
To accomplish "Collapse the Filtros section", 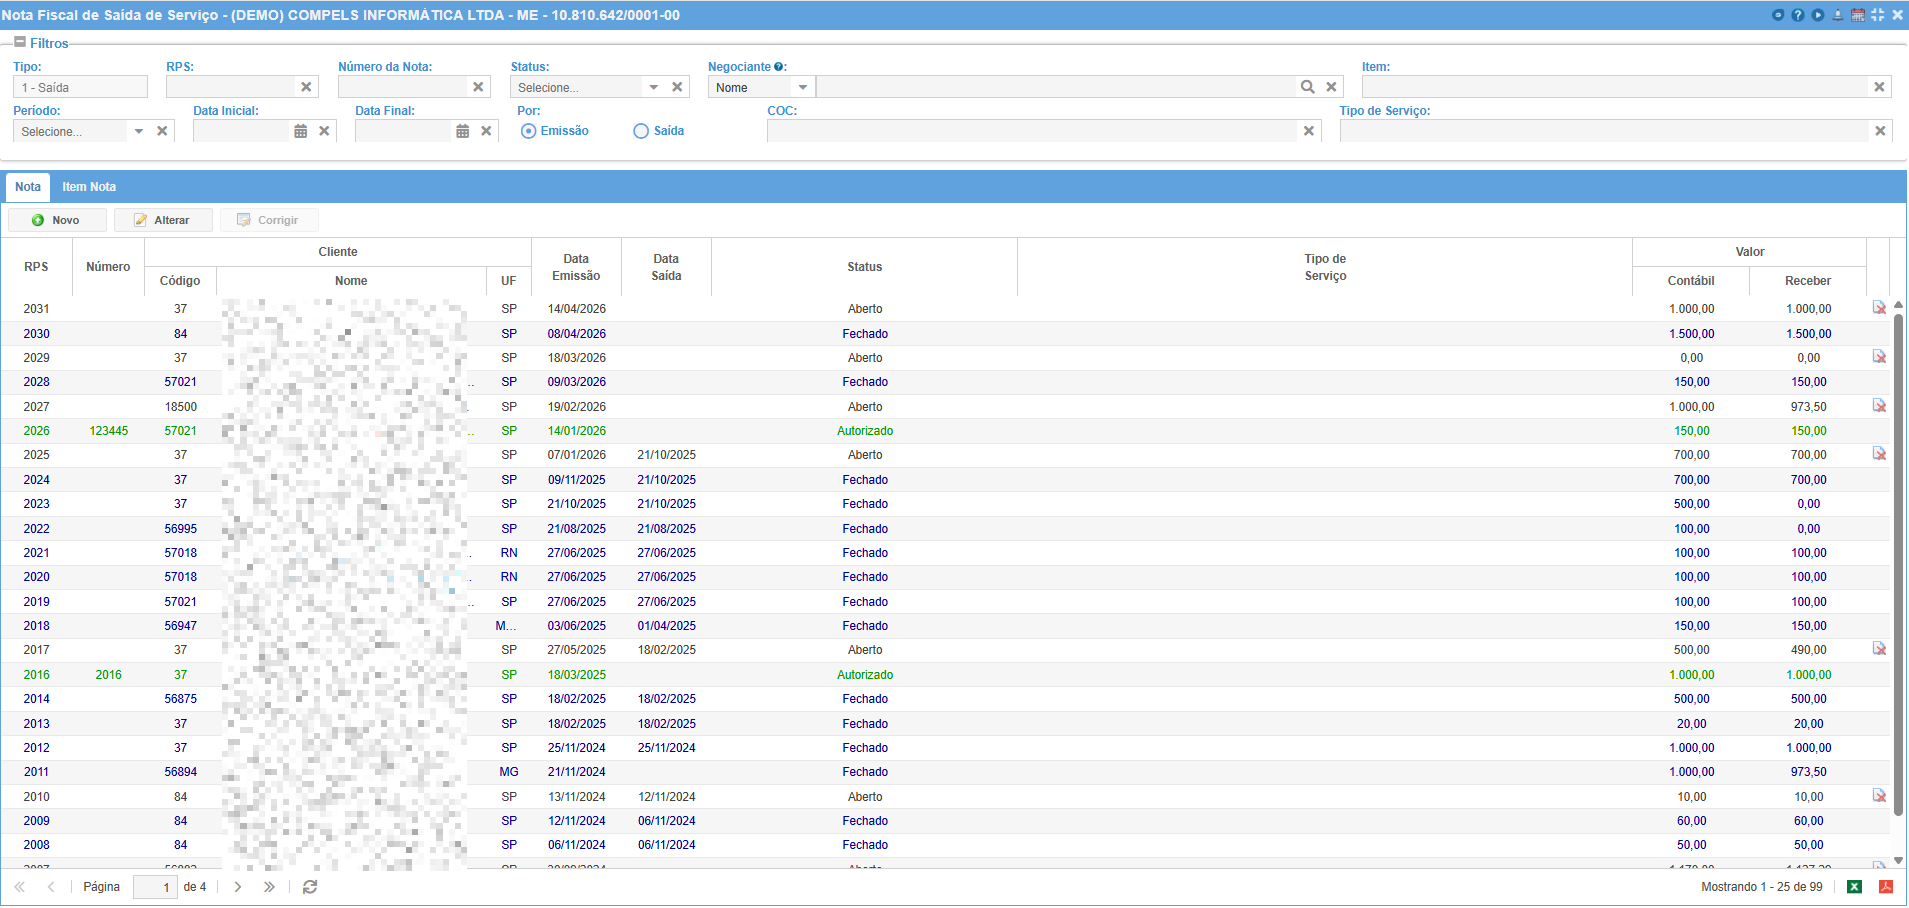I will 20,42.
